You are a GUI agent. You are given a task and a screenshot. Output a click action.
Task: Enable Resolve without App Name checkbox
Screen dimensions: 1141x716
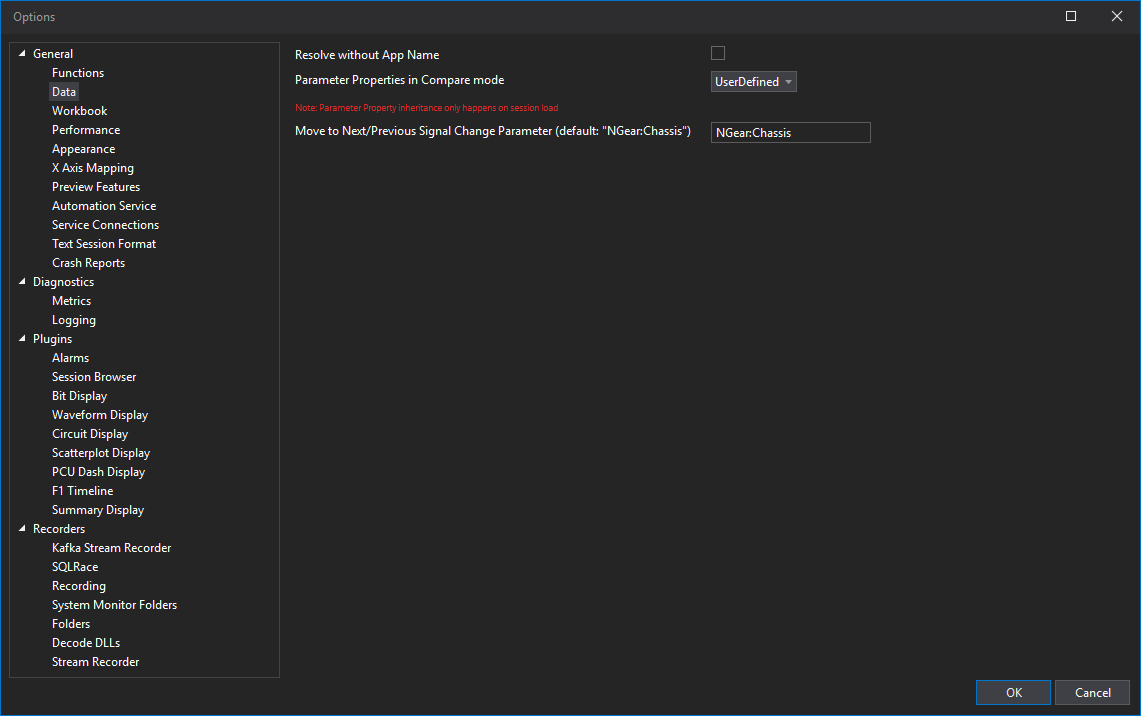(x=717, y=53)
